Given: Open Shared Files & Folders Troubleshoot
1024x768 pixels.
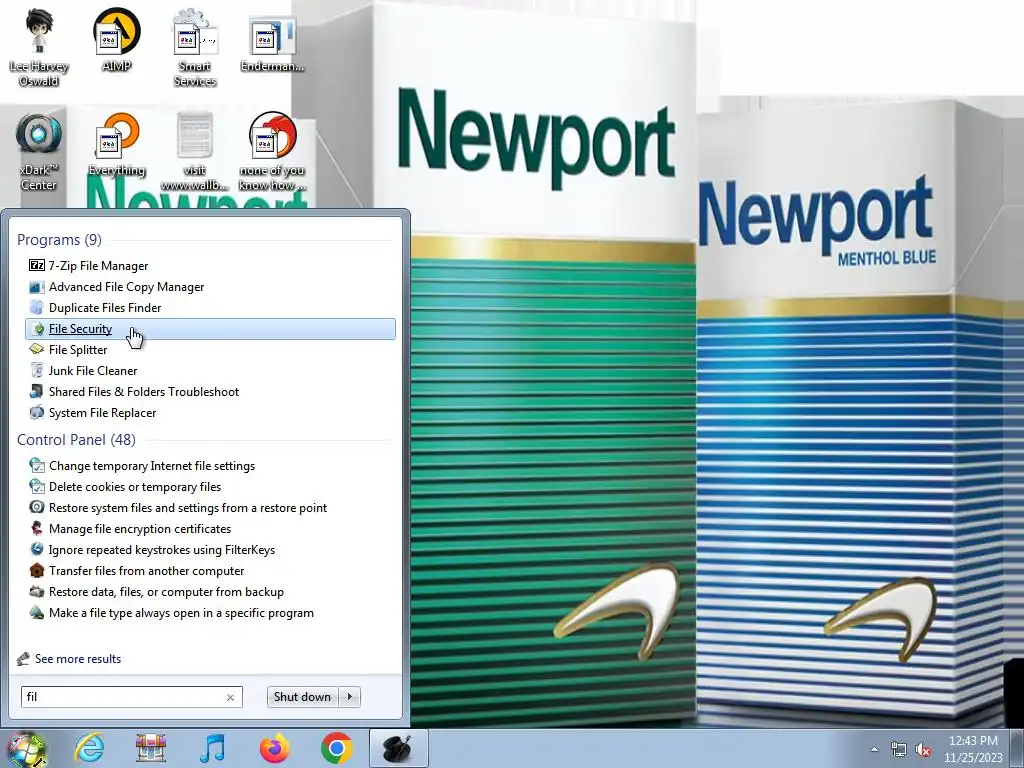Looking at the screenshot, I should pos(210,392).
